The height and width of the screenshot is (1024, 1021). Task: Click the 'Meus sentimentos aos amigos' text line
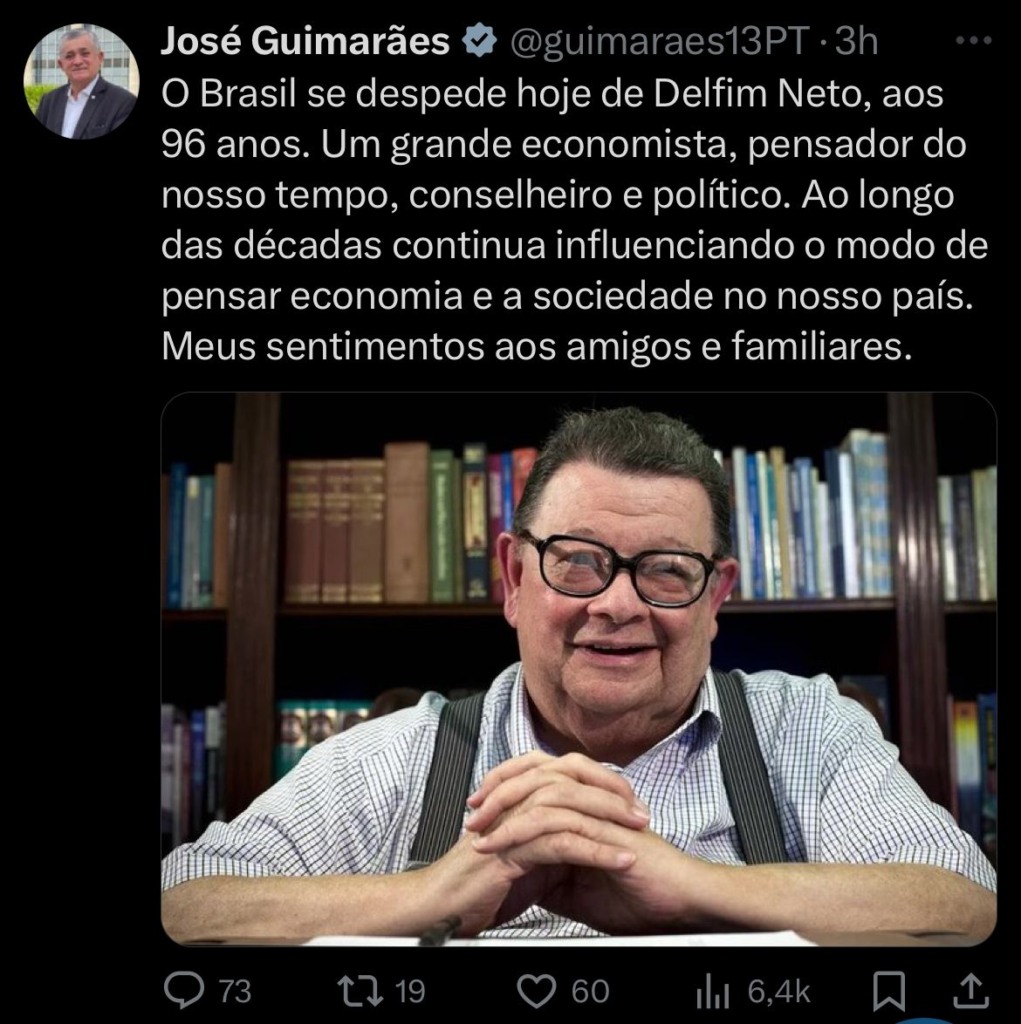click(536, 346)
